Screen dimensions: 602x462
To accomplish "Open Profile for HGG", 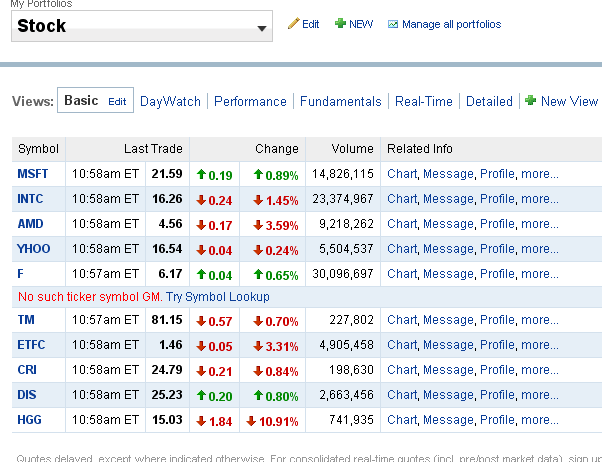I will [x=498, y=419].
